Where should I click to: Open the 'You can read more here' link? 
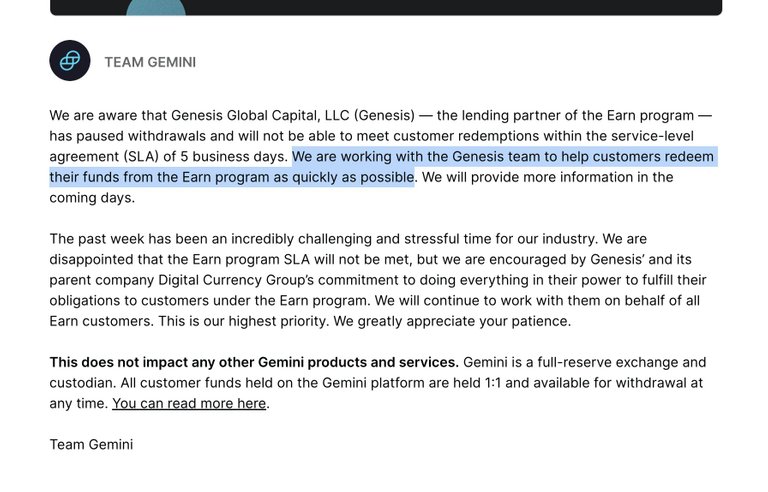(189, 403)
